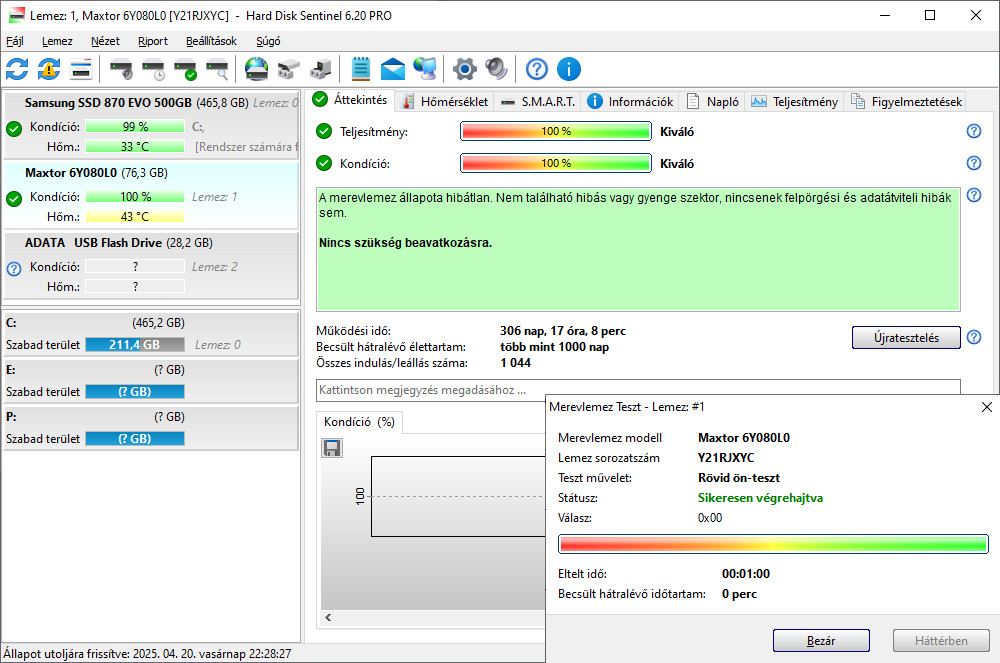The height and width of the screenshot is (663, 1000).
Task: Click the Teljesítmény 100 % gradient bar
Action: click(556, 131)
